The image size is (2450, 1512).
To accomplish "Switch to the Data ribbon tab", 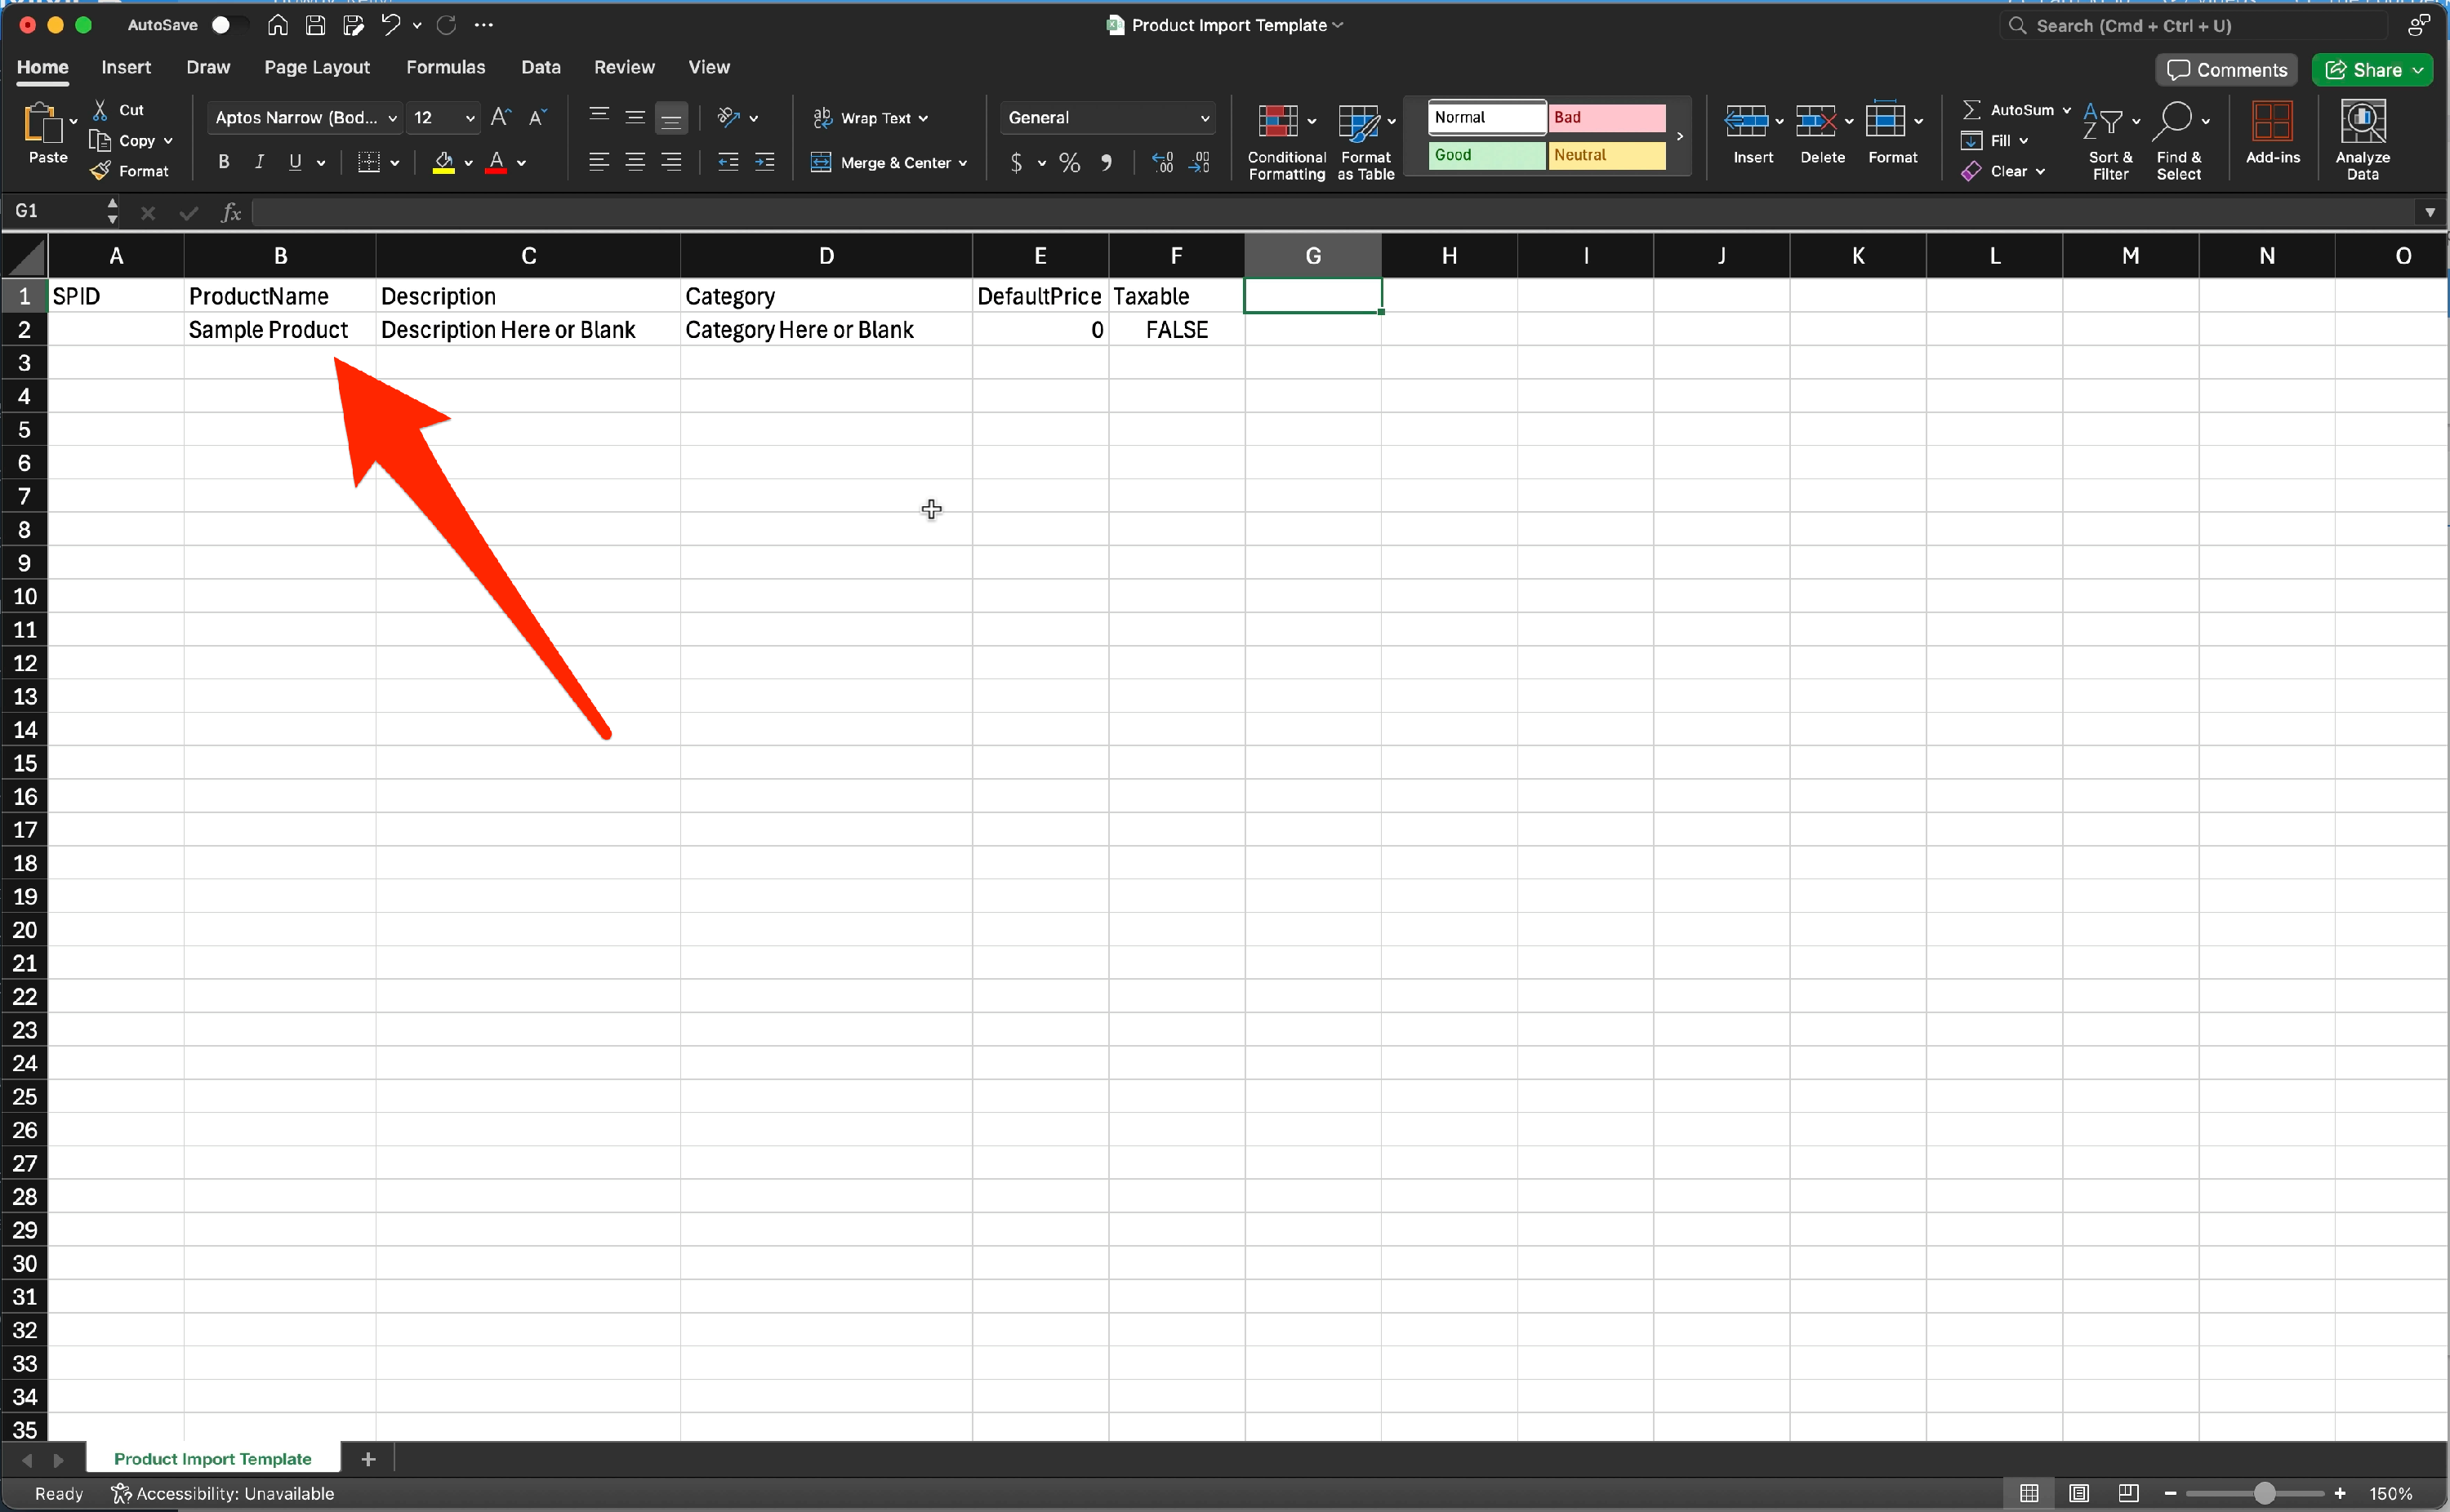I will coord(540,67).
